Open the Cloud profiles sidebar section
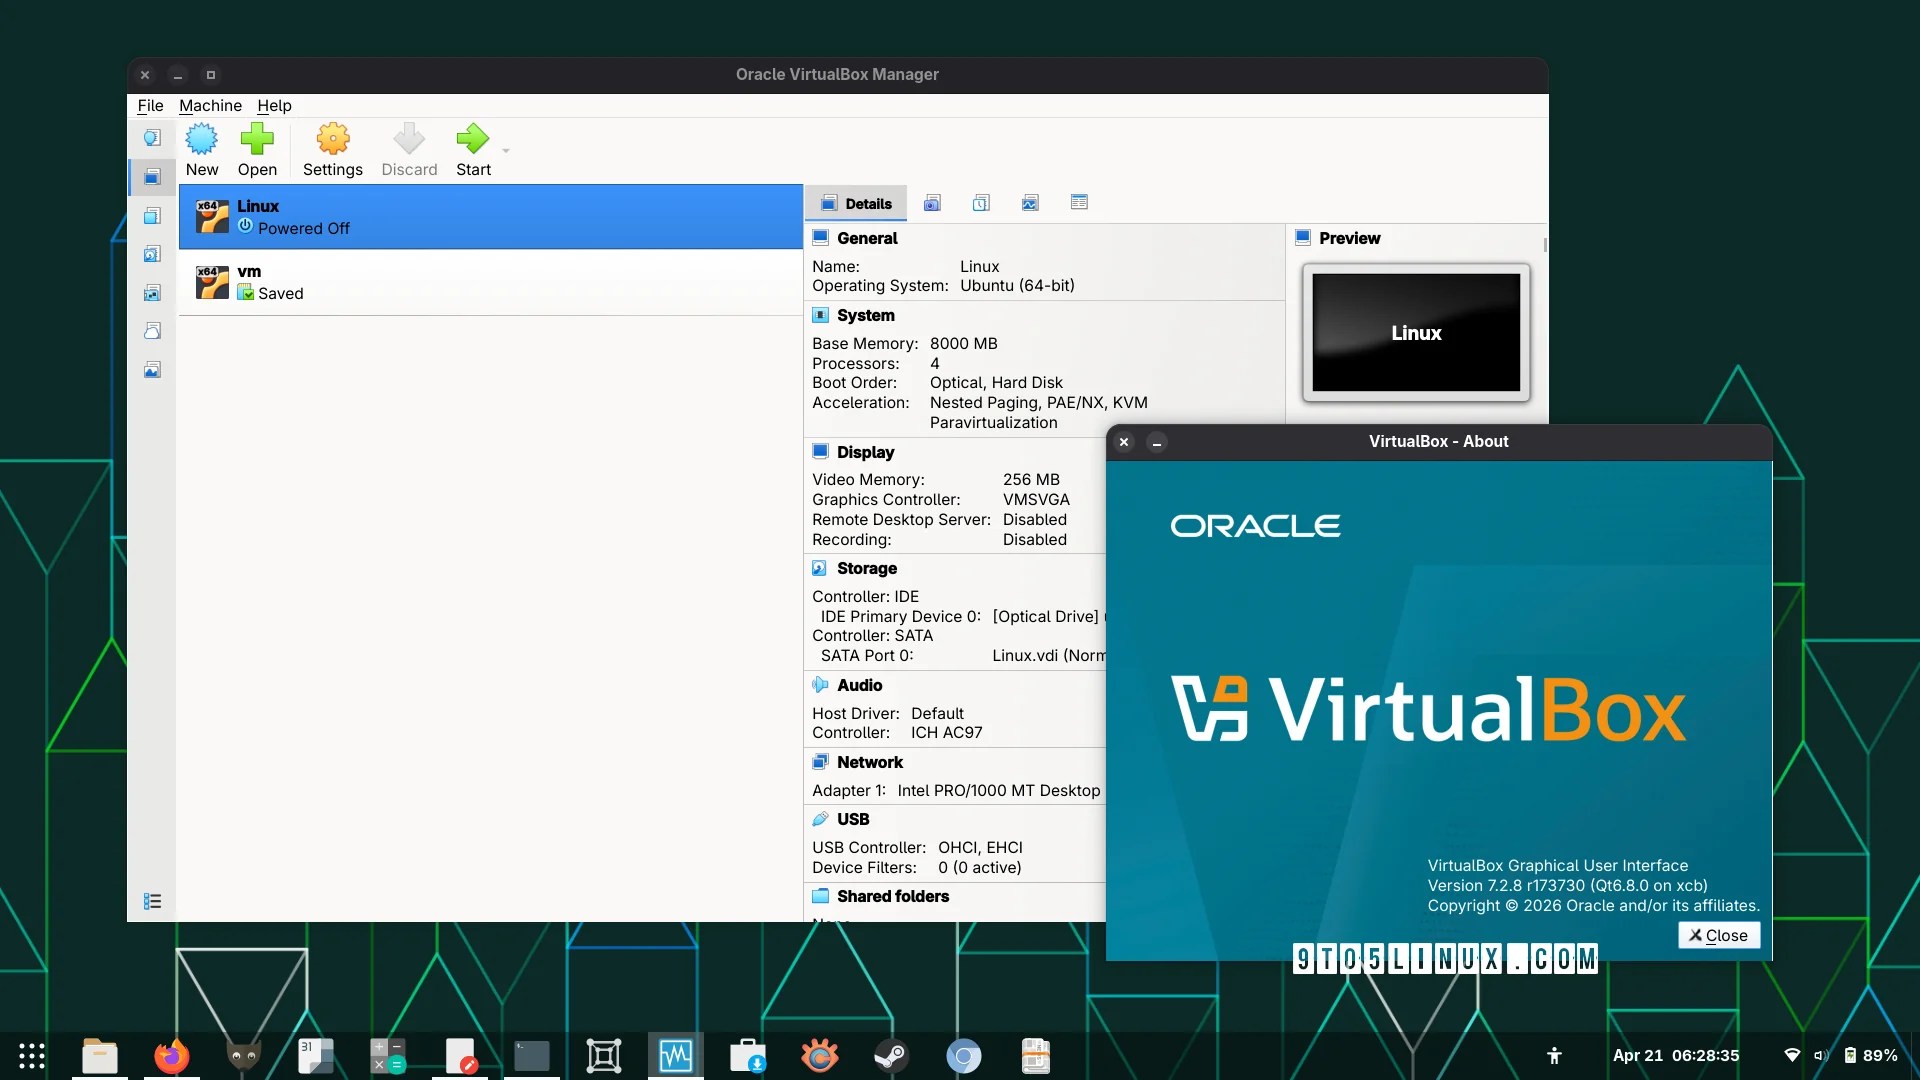 click(151, 330)
